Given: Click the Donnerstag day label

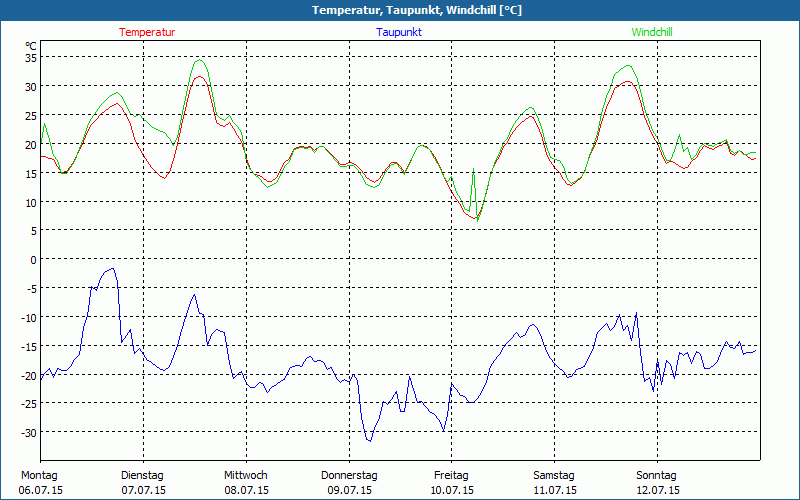Looking at the screenshot, I should pyautogui.click(x=349, y=476).
